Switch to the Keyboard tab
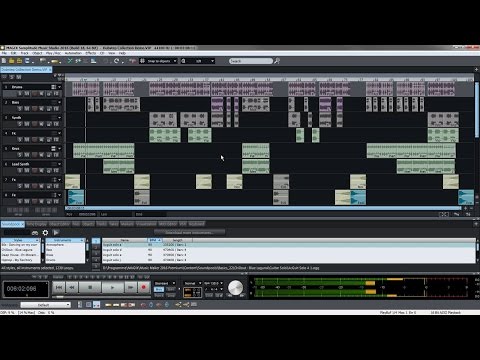Image resolution: width=480 pixels, height=360 pixels. coord(197,224)
